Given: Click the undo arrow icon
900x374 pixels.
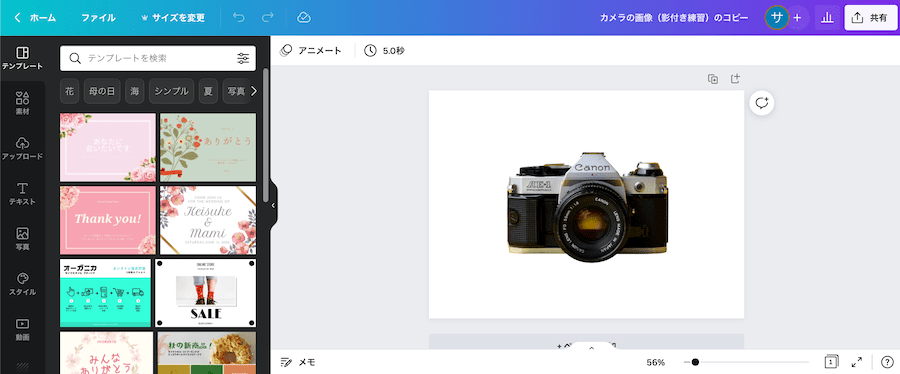Looking at the screenshot, I should tap(238, 18).
